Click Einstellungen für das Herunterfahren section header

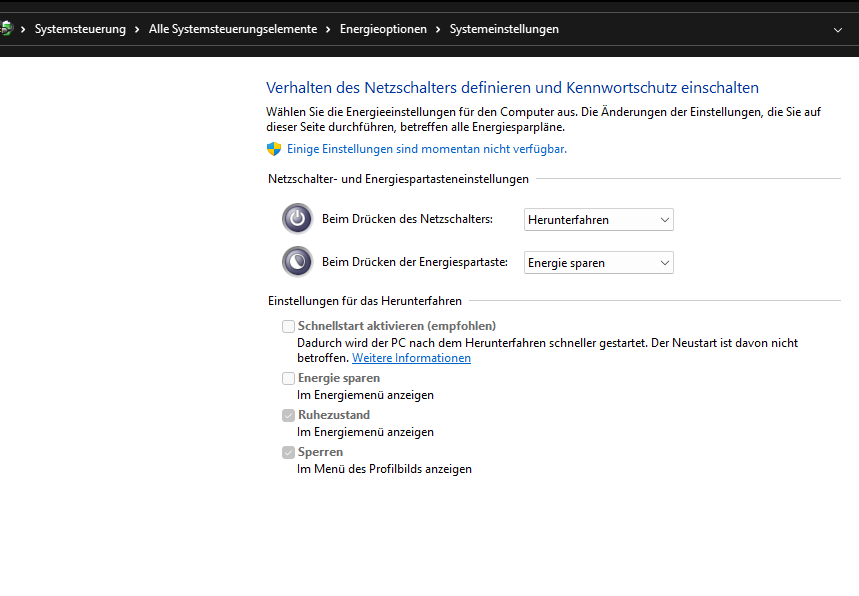click(365, 301)
